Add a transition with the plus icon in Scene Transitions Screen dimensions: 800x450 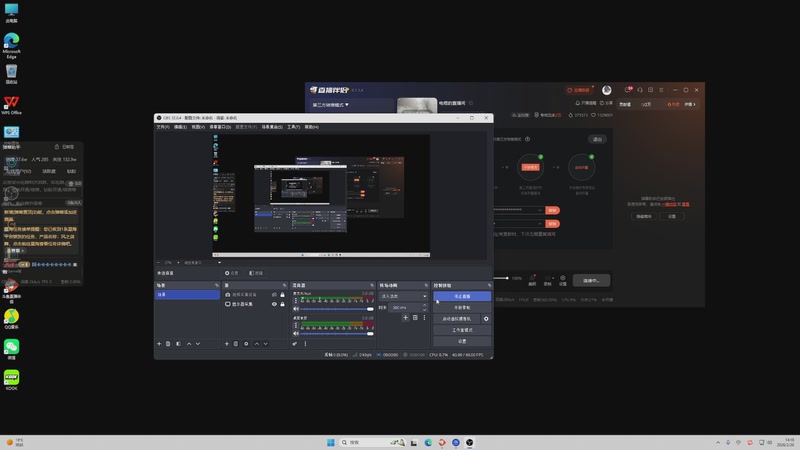point(405,317)
